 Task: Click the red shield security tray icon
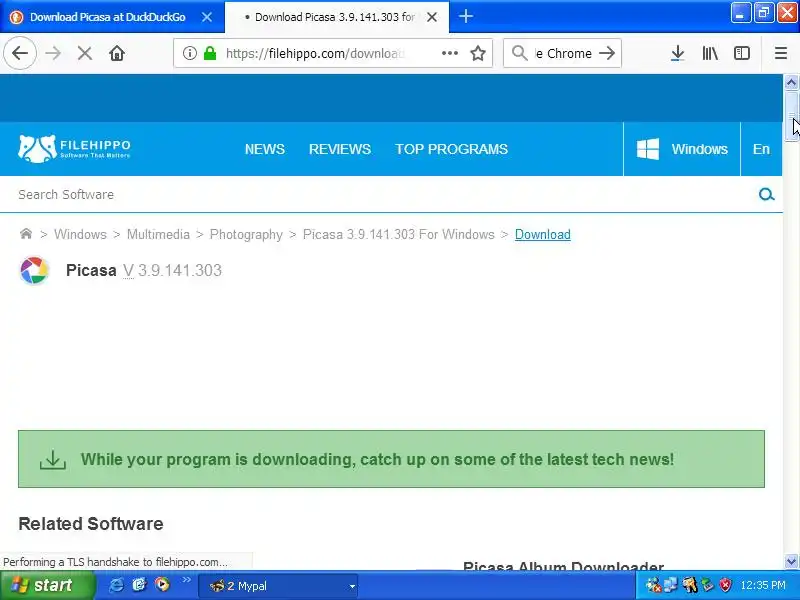click(726, 585)
